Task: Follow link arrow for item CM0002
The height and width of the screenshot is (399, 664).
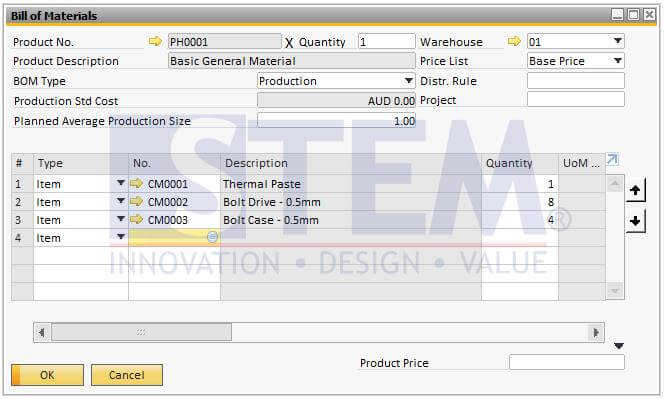Action: coord(136,202)
